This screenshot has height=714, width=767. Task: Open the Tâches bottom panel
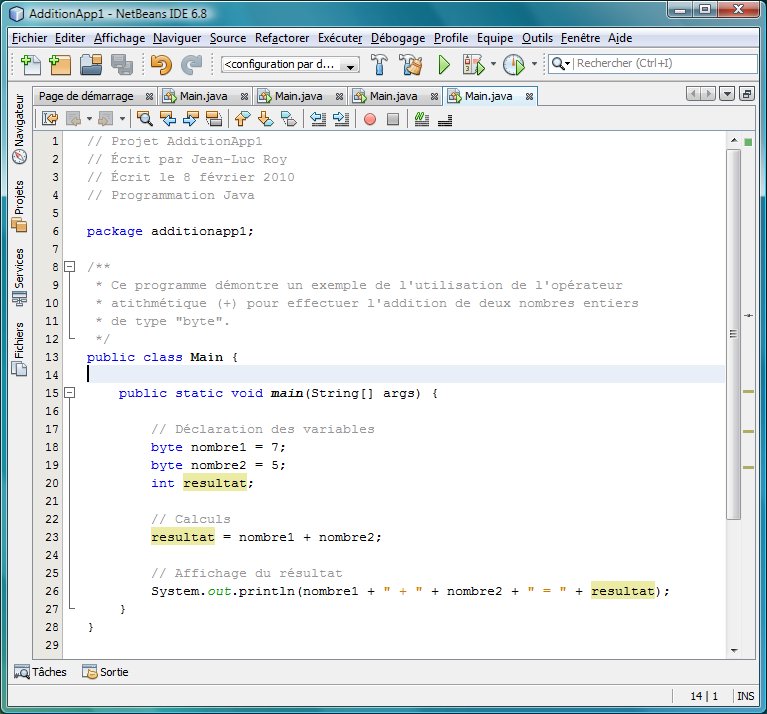(41, 672)
